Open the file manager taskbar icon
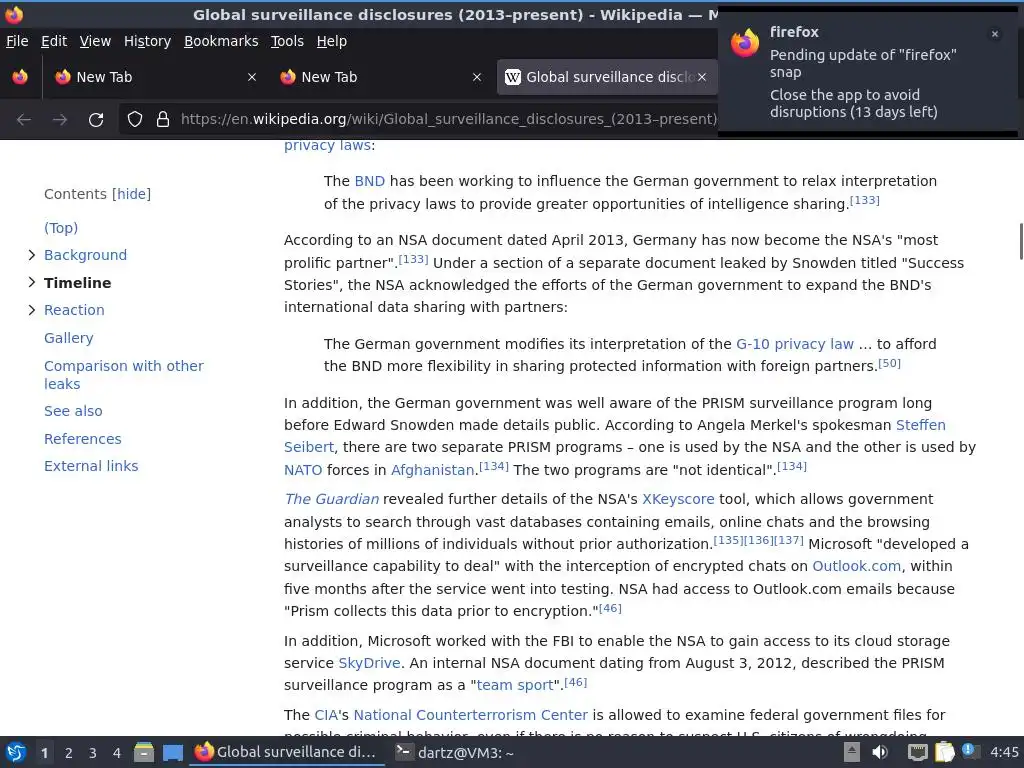Screen dimensions: 1024x768 coord(144,753)
